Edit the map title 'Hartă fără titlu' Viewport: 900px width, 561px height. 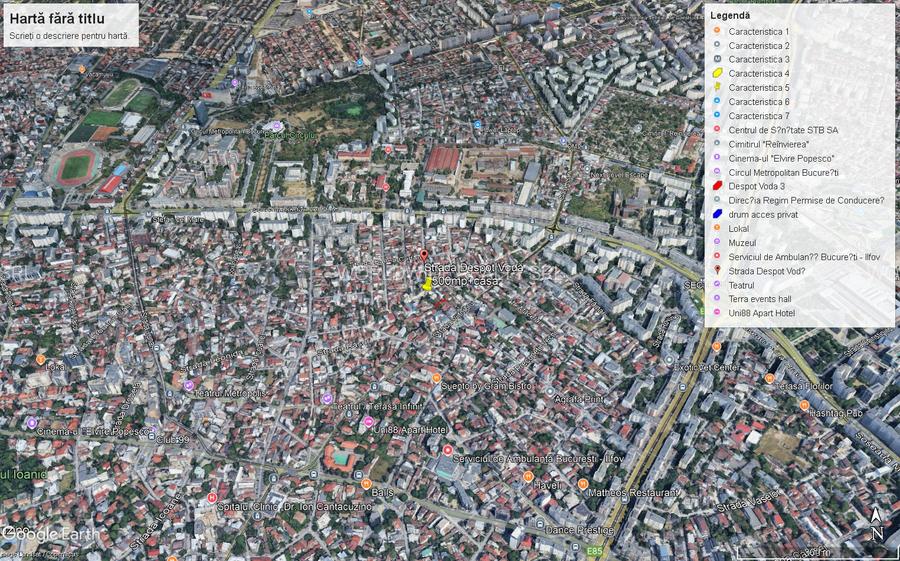(x=57, y=18)
